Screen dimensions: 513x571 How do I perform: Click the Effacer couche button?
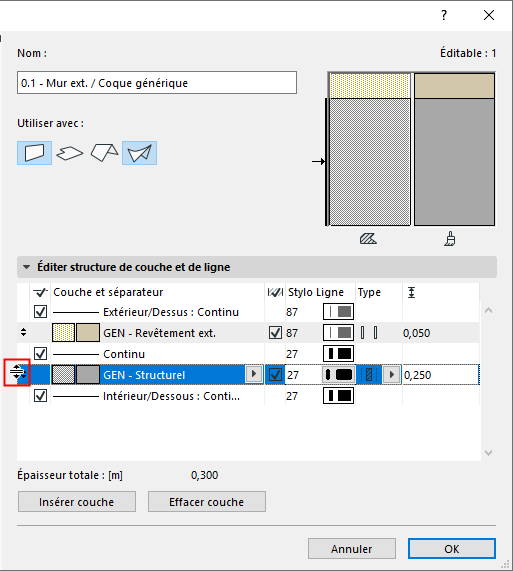[207, 502]
